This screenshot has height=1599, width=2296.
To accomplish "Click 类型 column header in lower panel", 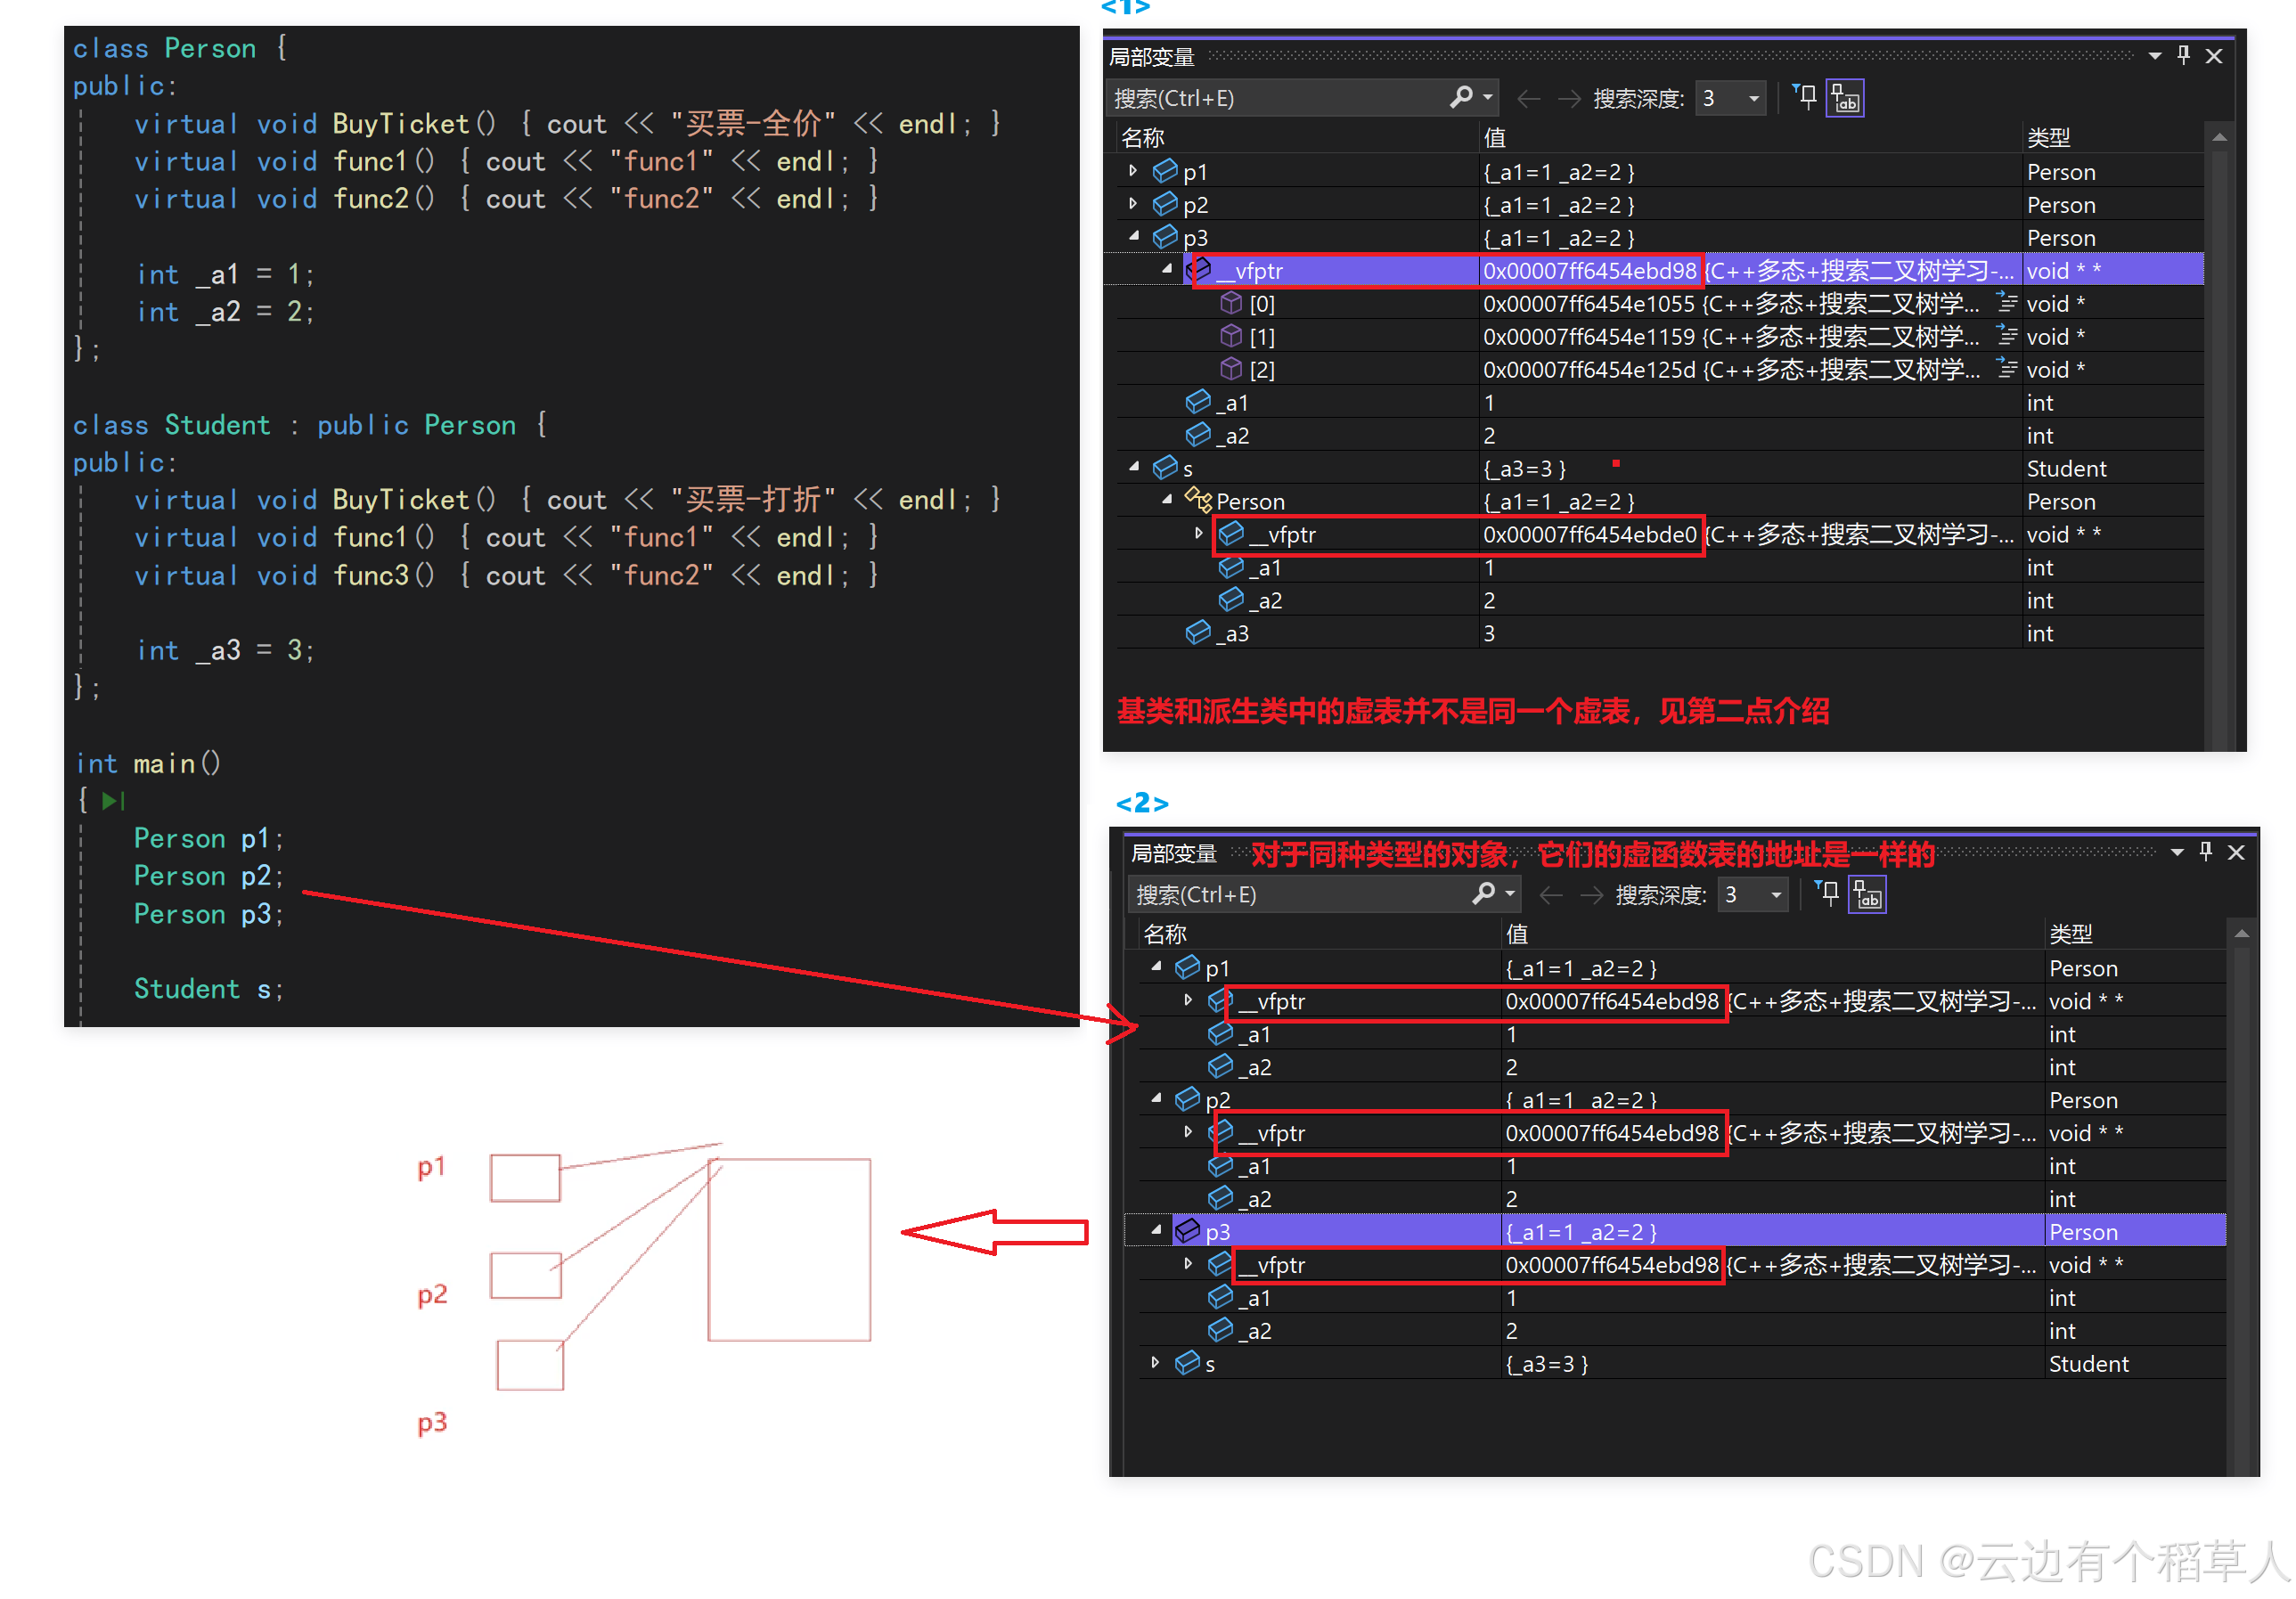I will coord(2070,933).
